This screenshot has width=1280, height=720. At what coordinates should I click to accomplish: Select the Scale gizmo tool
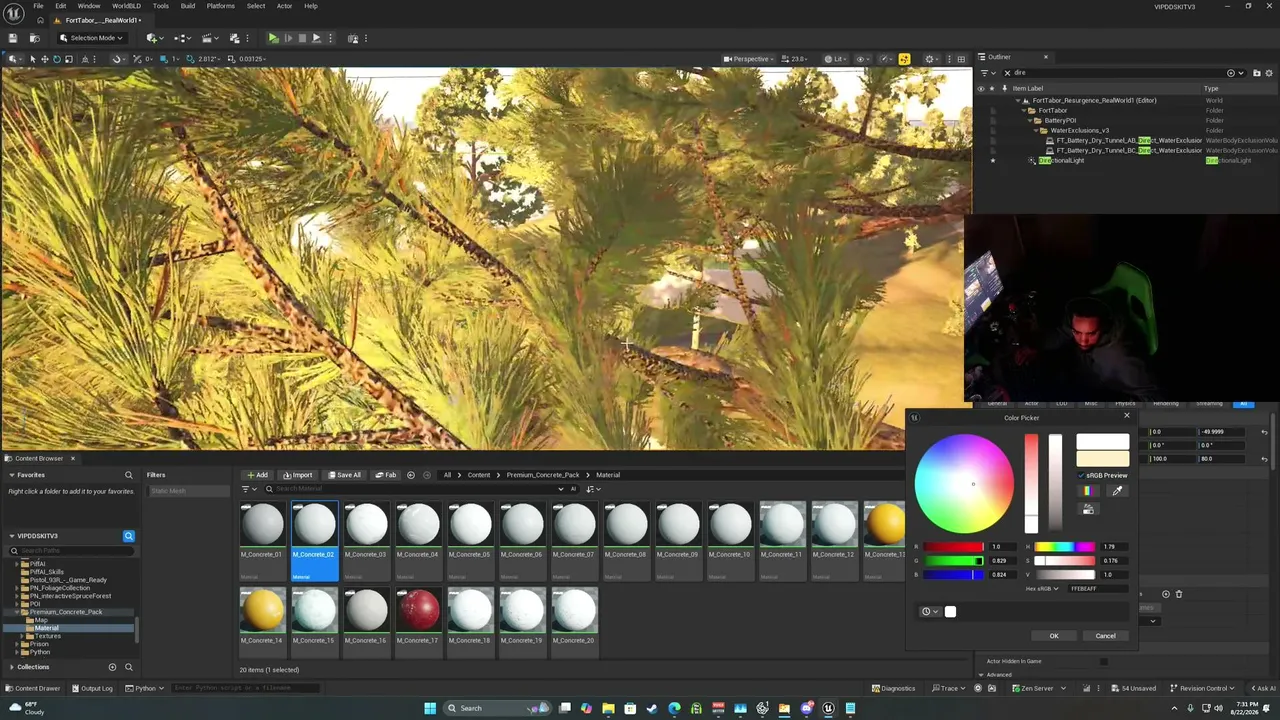pyautogui.click(x=68, y=59)
